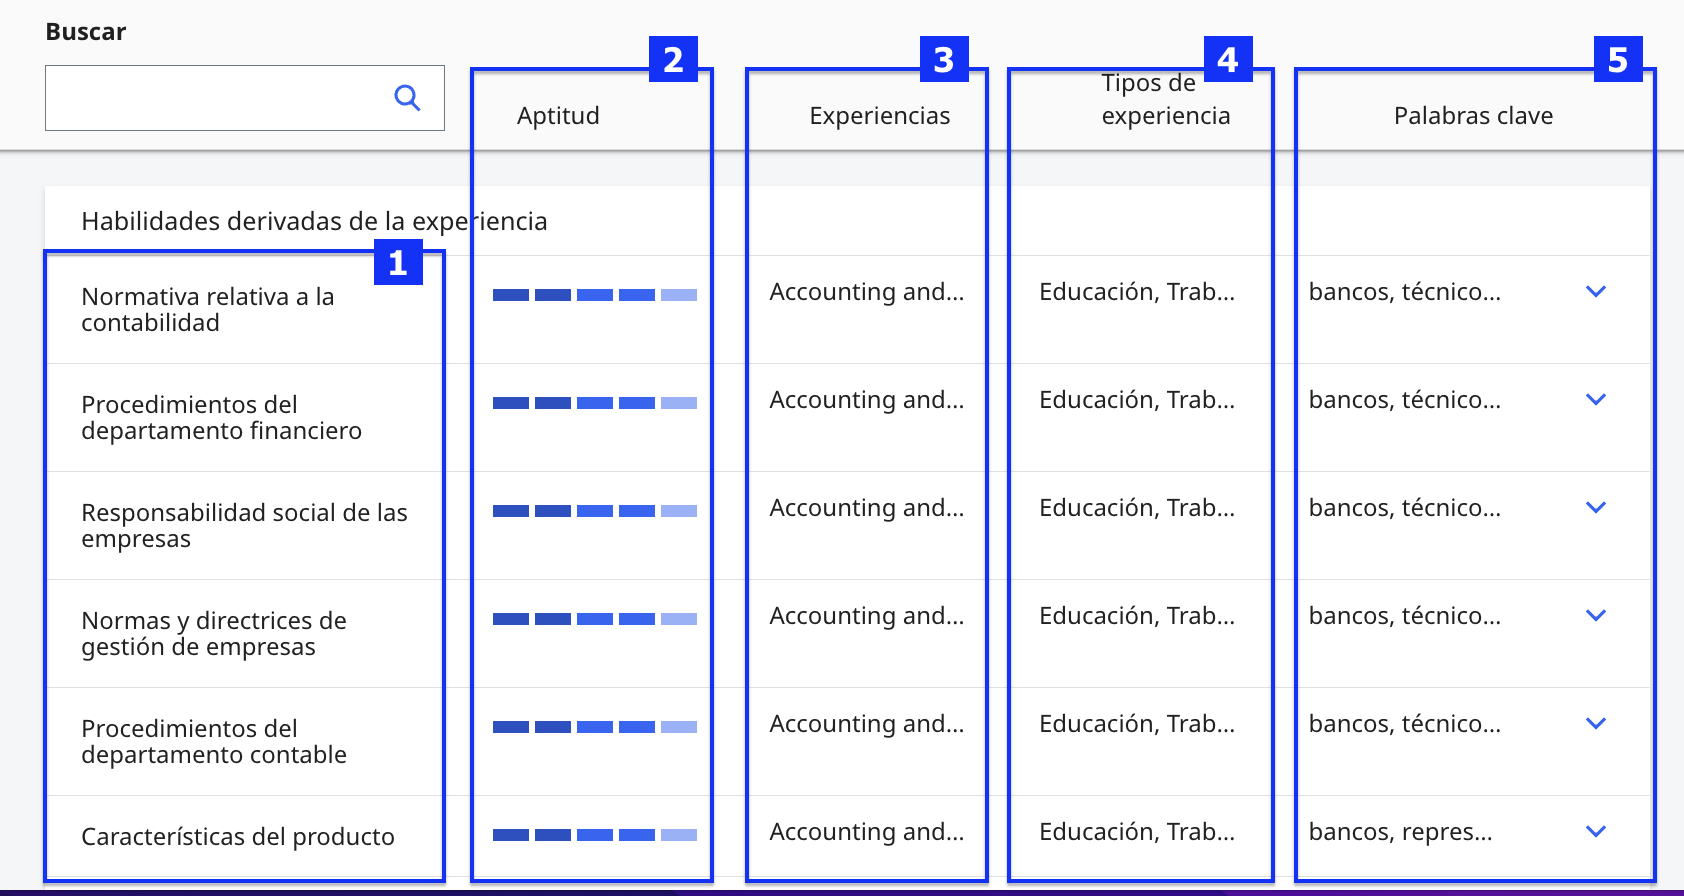Click the search magnifier icon

click(x=407, y=98)
